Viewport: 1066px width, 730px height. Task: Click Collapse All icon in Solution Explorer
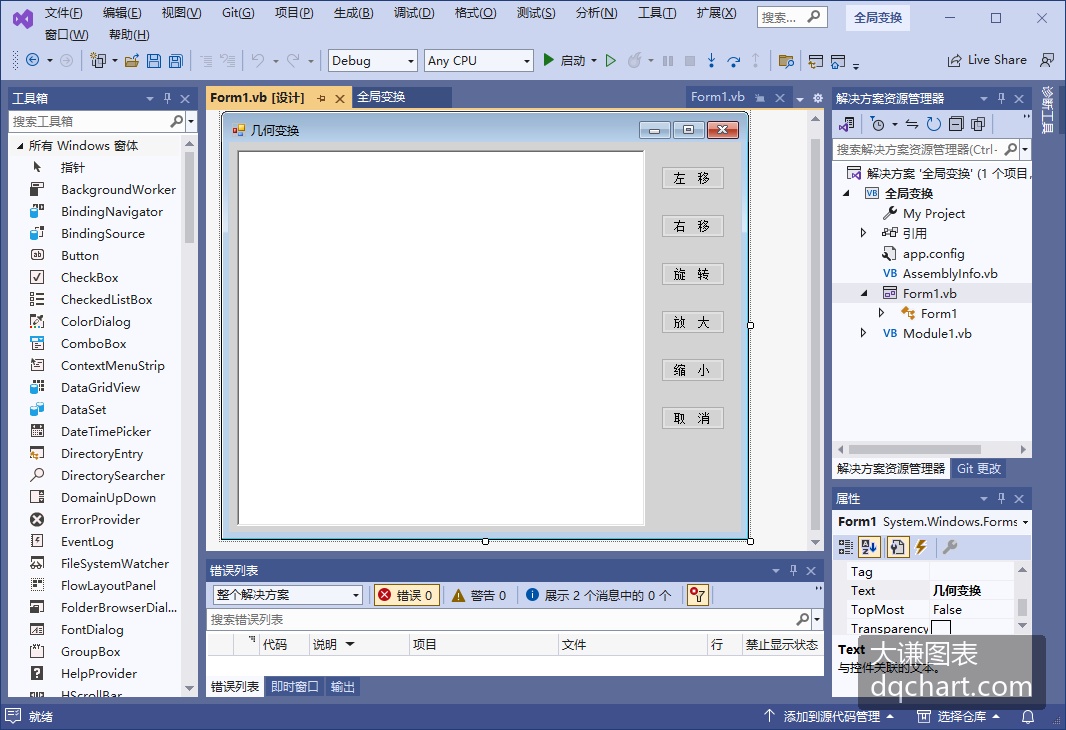(956, 124)
